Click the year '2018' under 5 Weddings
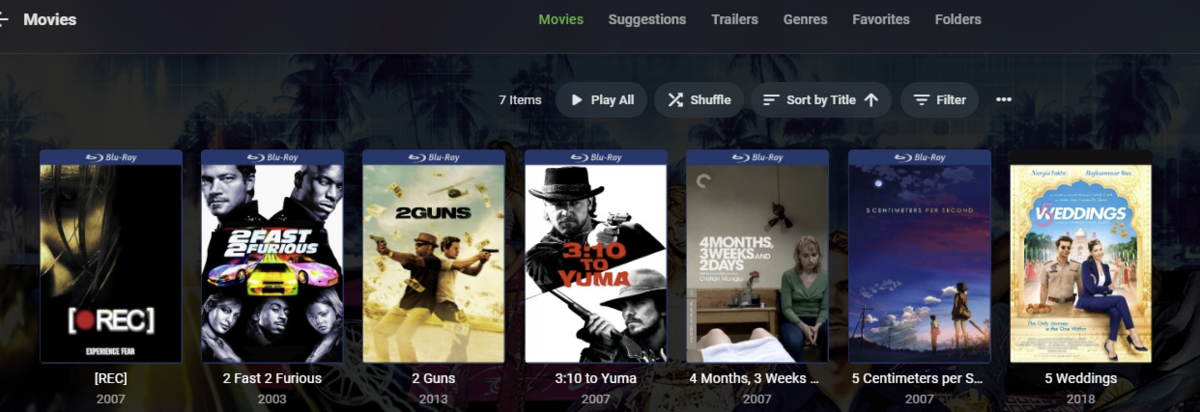The width and height of the screenshot is (1200, 412). coord(1081,399)
